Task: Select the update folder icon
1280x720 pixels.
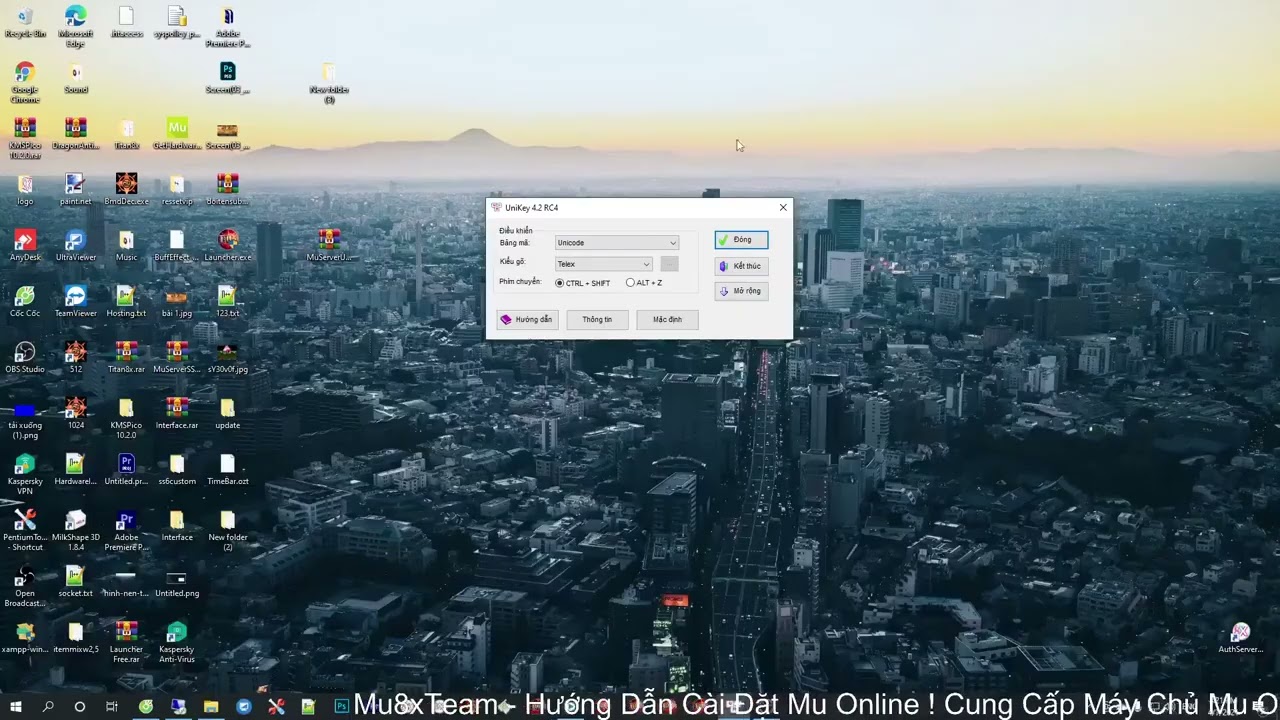Action: (228, 414)
